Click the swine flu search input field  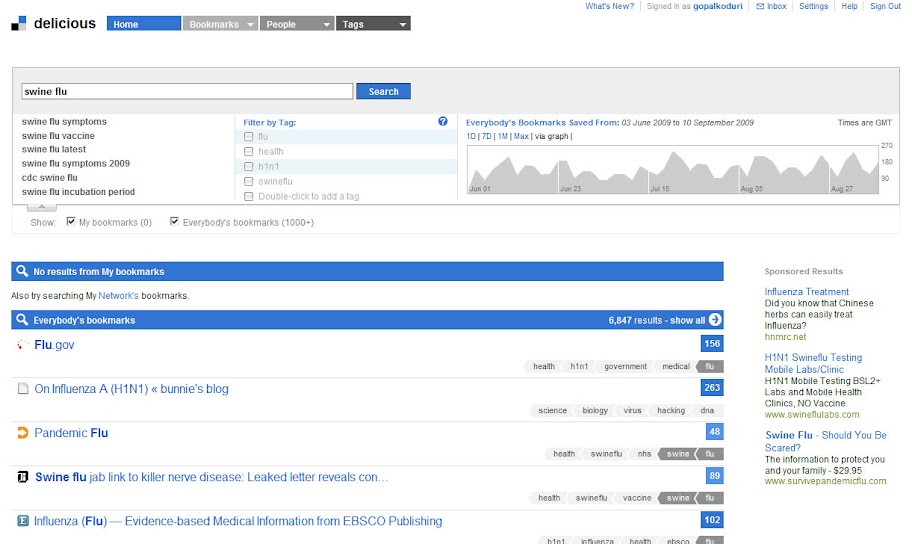point(187,91)
